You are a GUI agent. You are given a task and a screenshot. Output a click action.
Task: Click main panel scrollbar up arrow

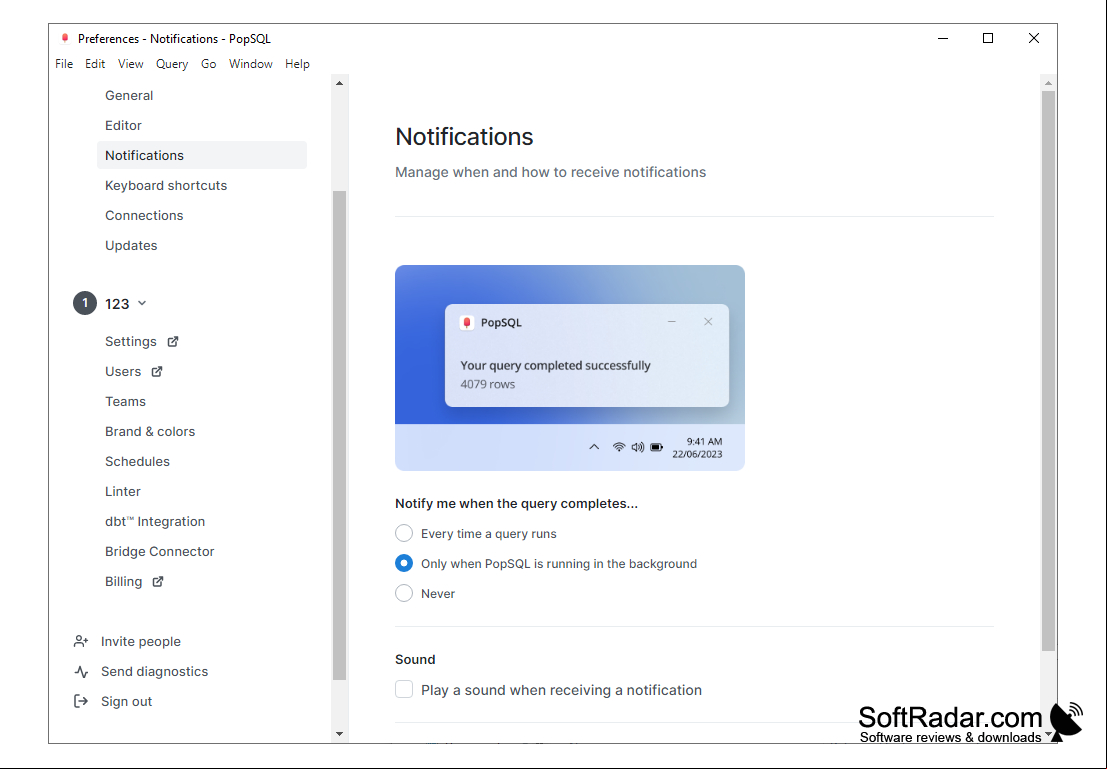click(1048, 83)
